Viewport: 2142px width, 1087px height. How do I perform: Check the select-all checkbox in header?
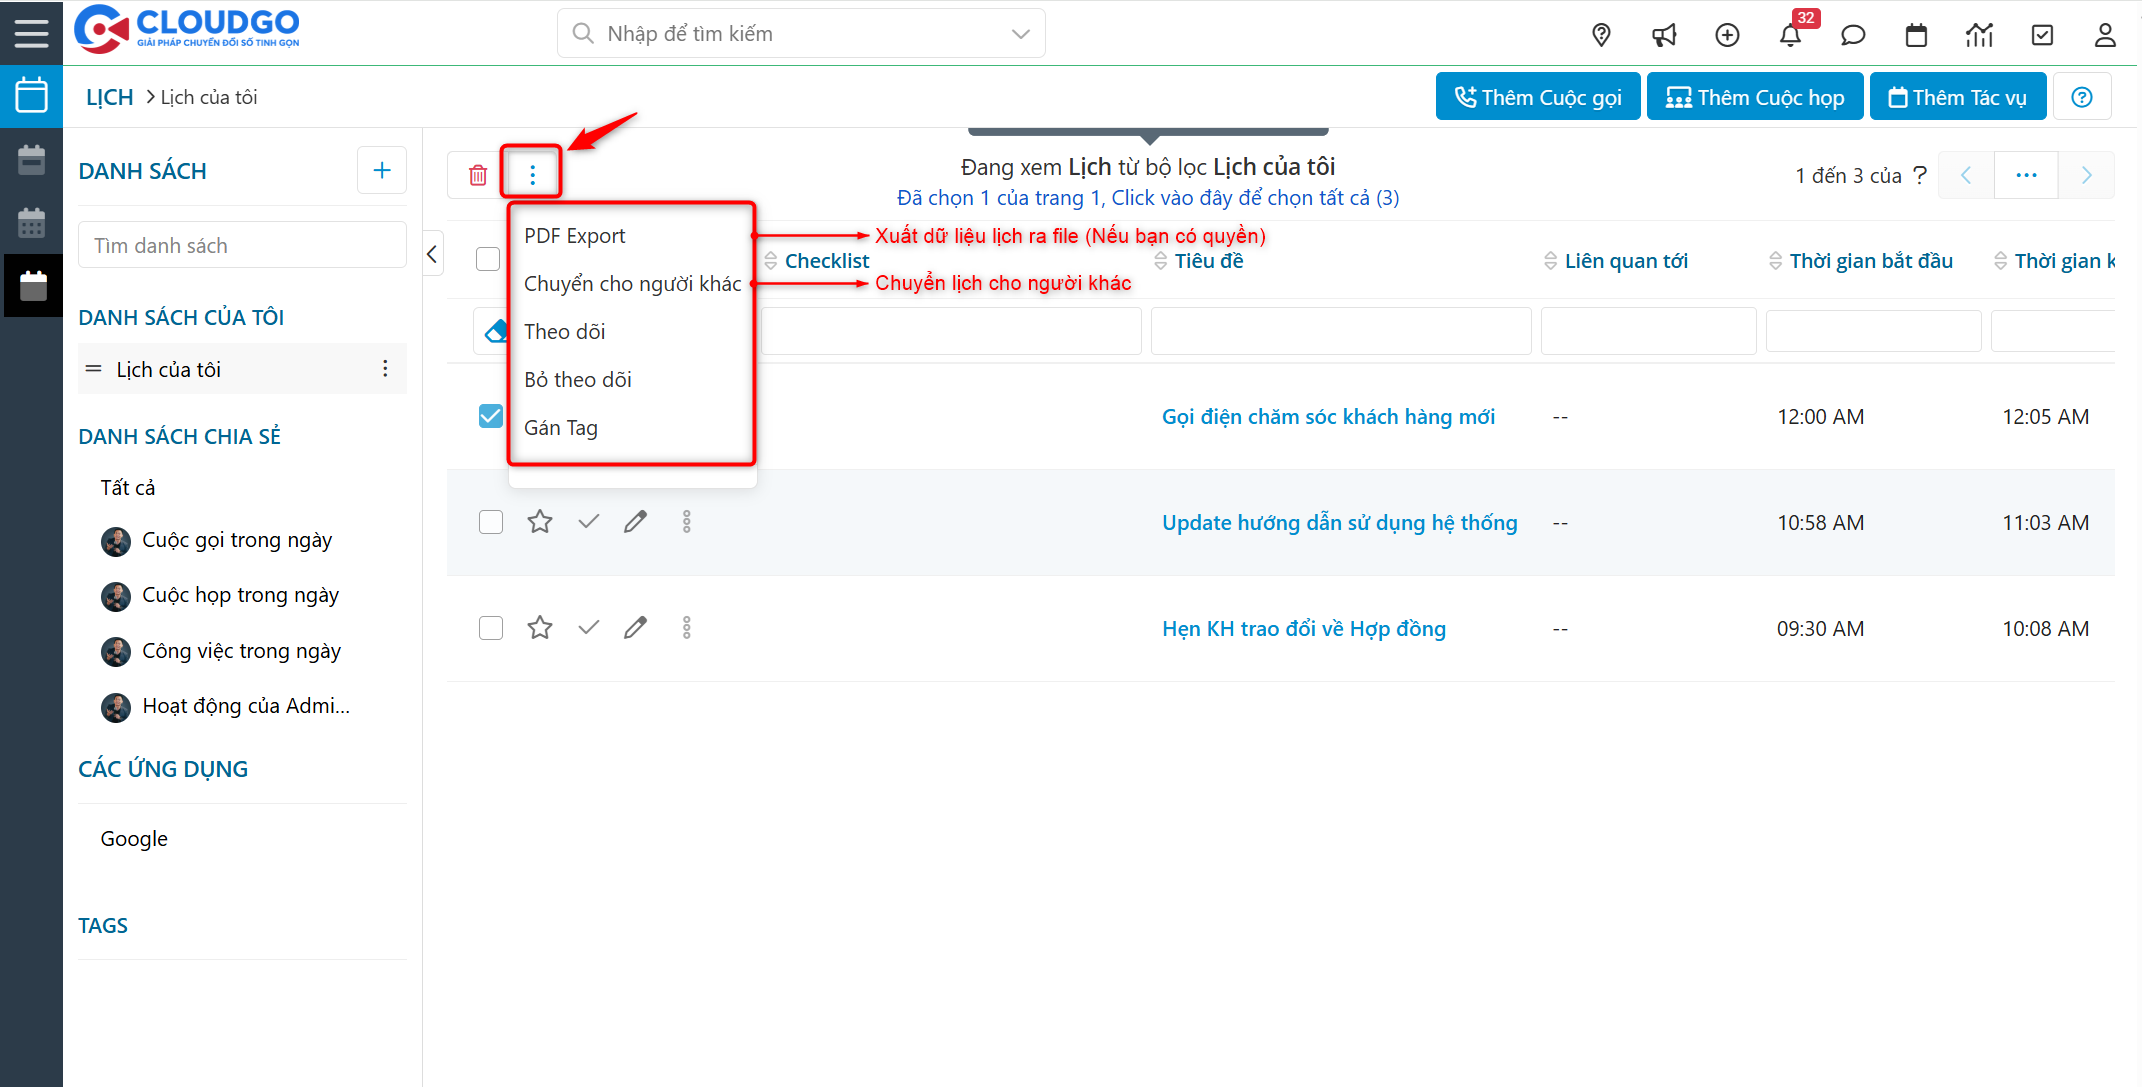tap(489, 258)
